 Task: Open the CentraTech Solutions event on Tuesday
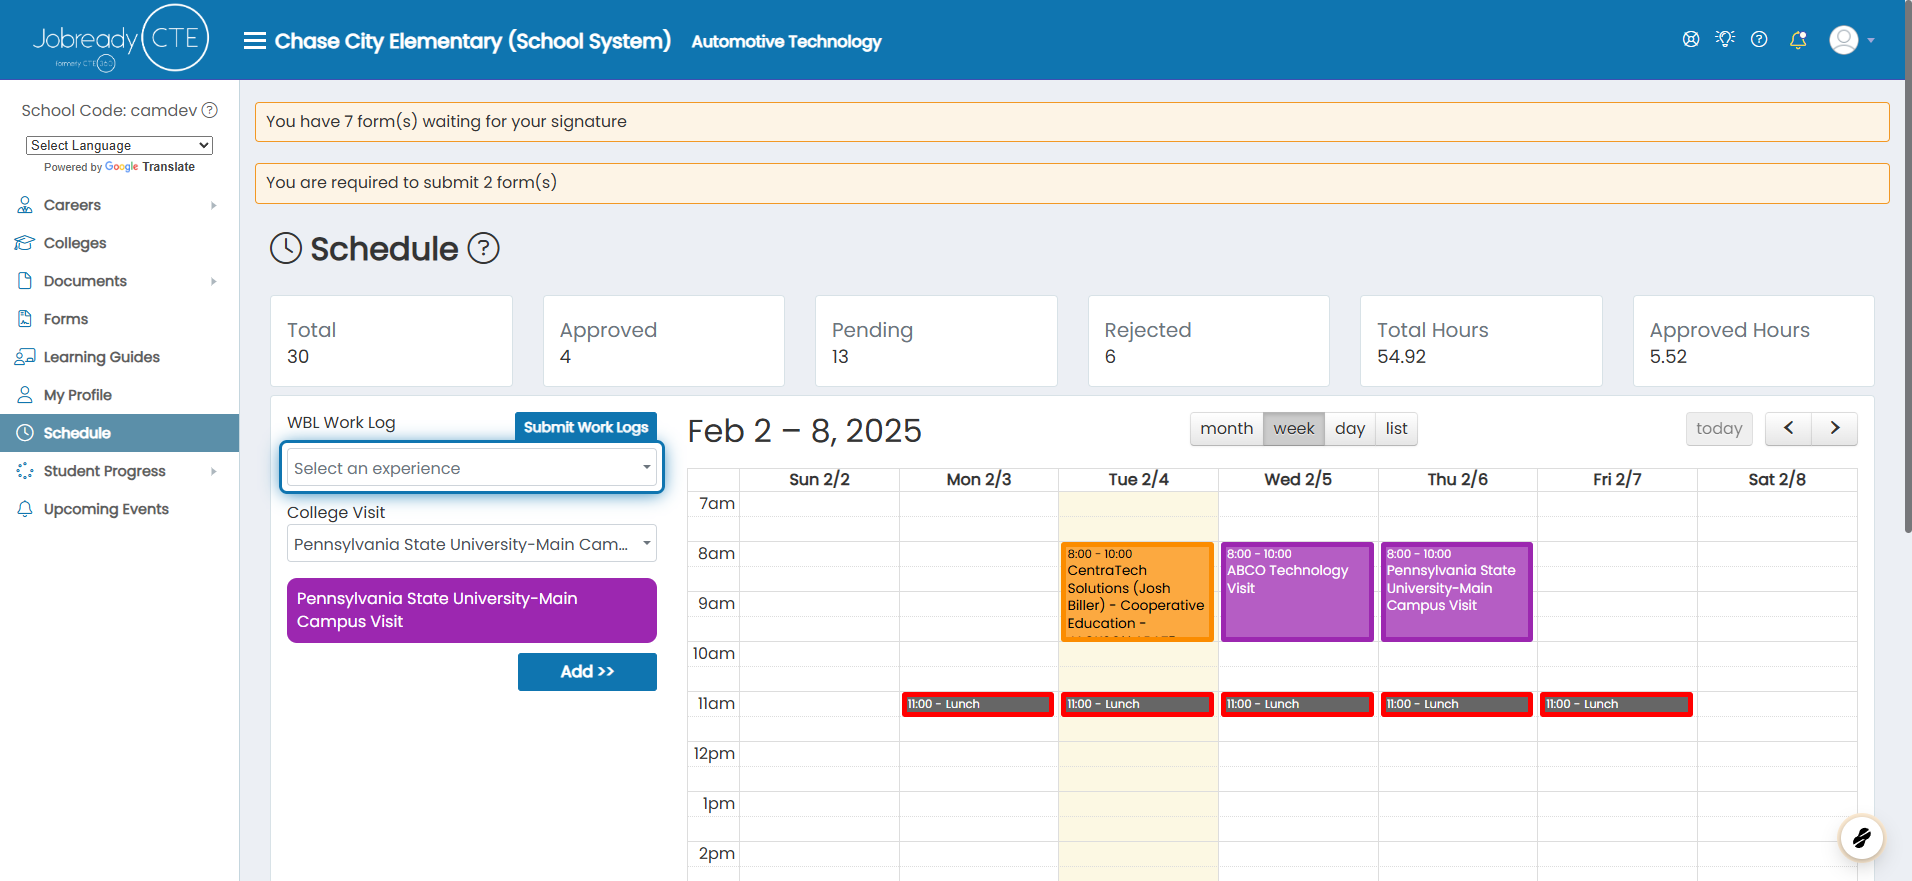1137,591
